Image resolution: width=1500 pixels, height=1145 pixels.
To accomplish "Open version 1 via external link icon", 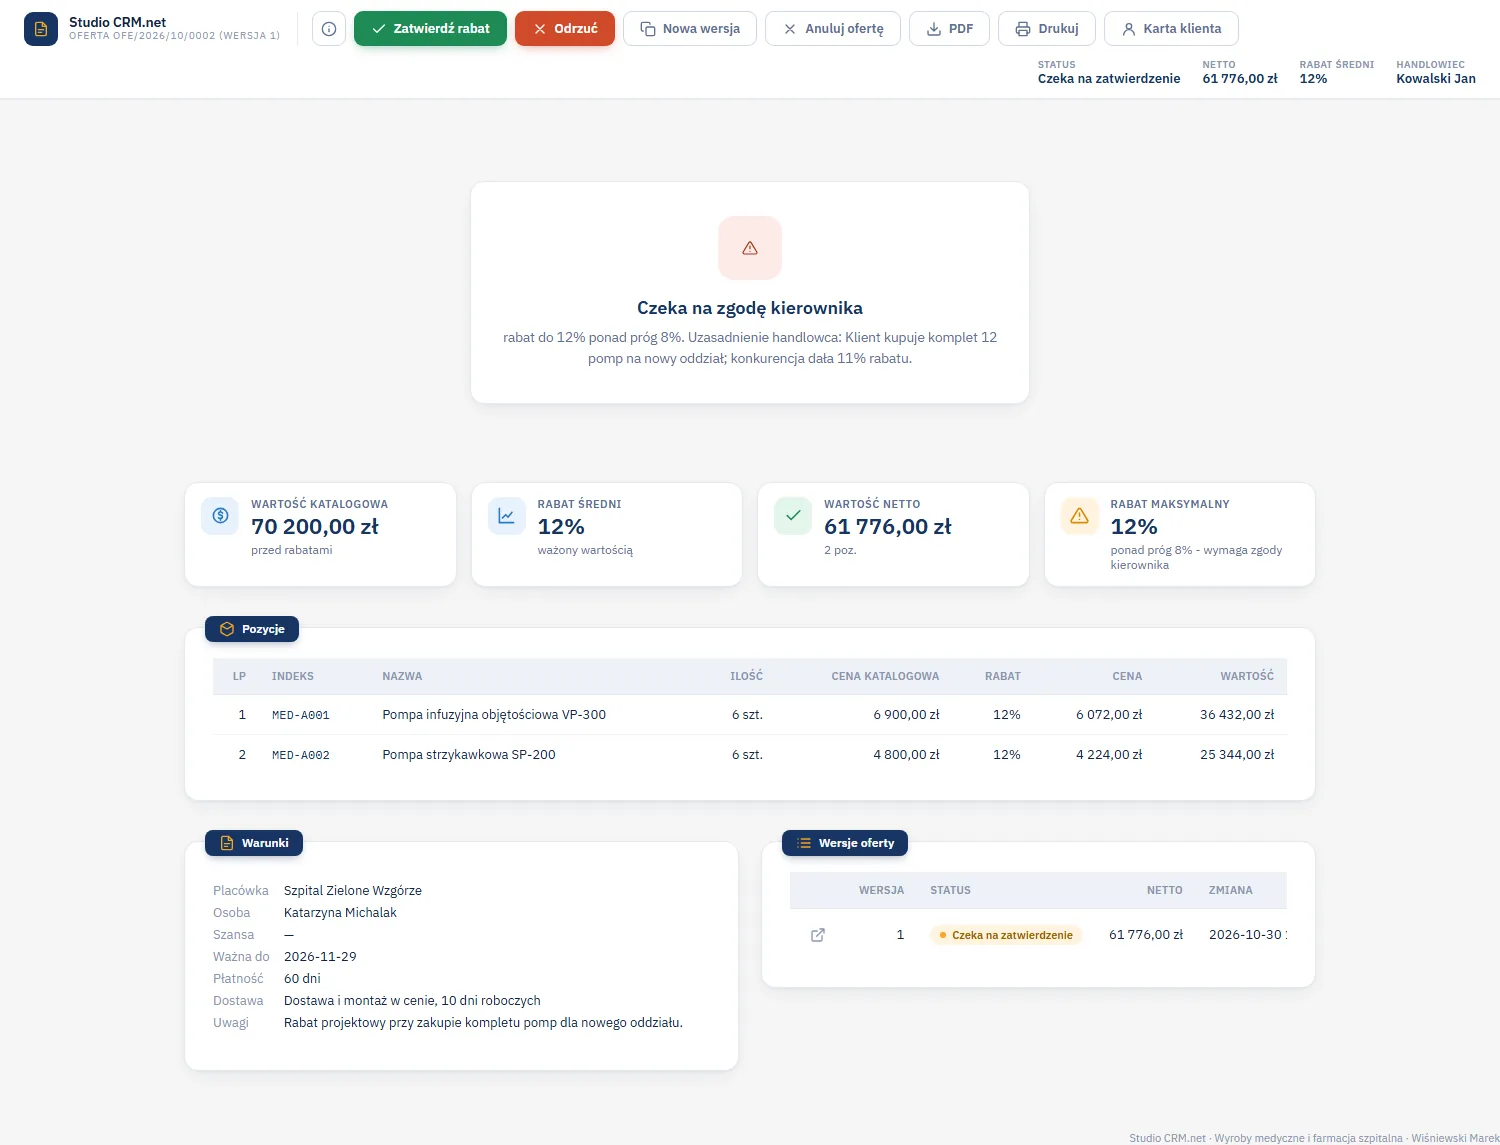I will [x=818, y=935].
